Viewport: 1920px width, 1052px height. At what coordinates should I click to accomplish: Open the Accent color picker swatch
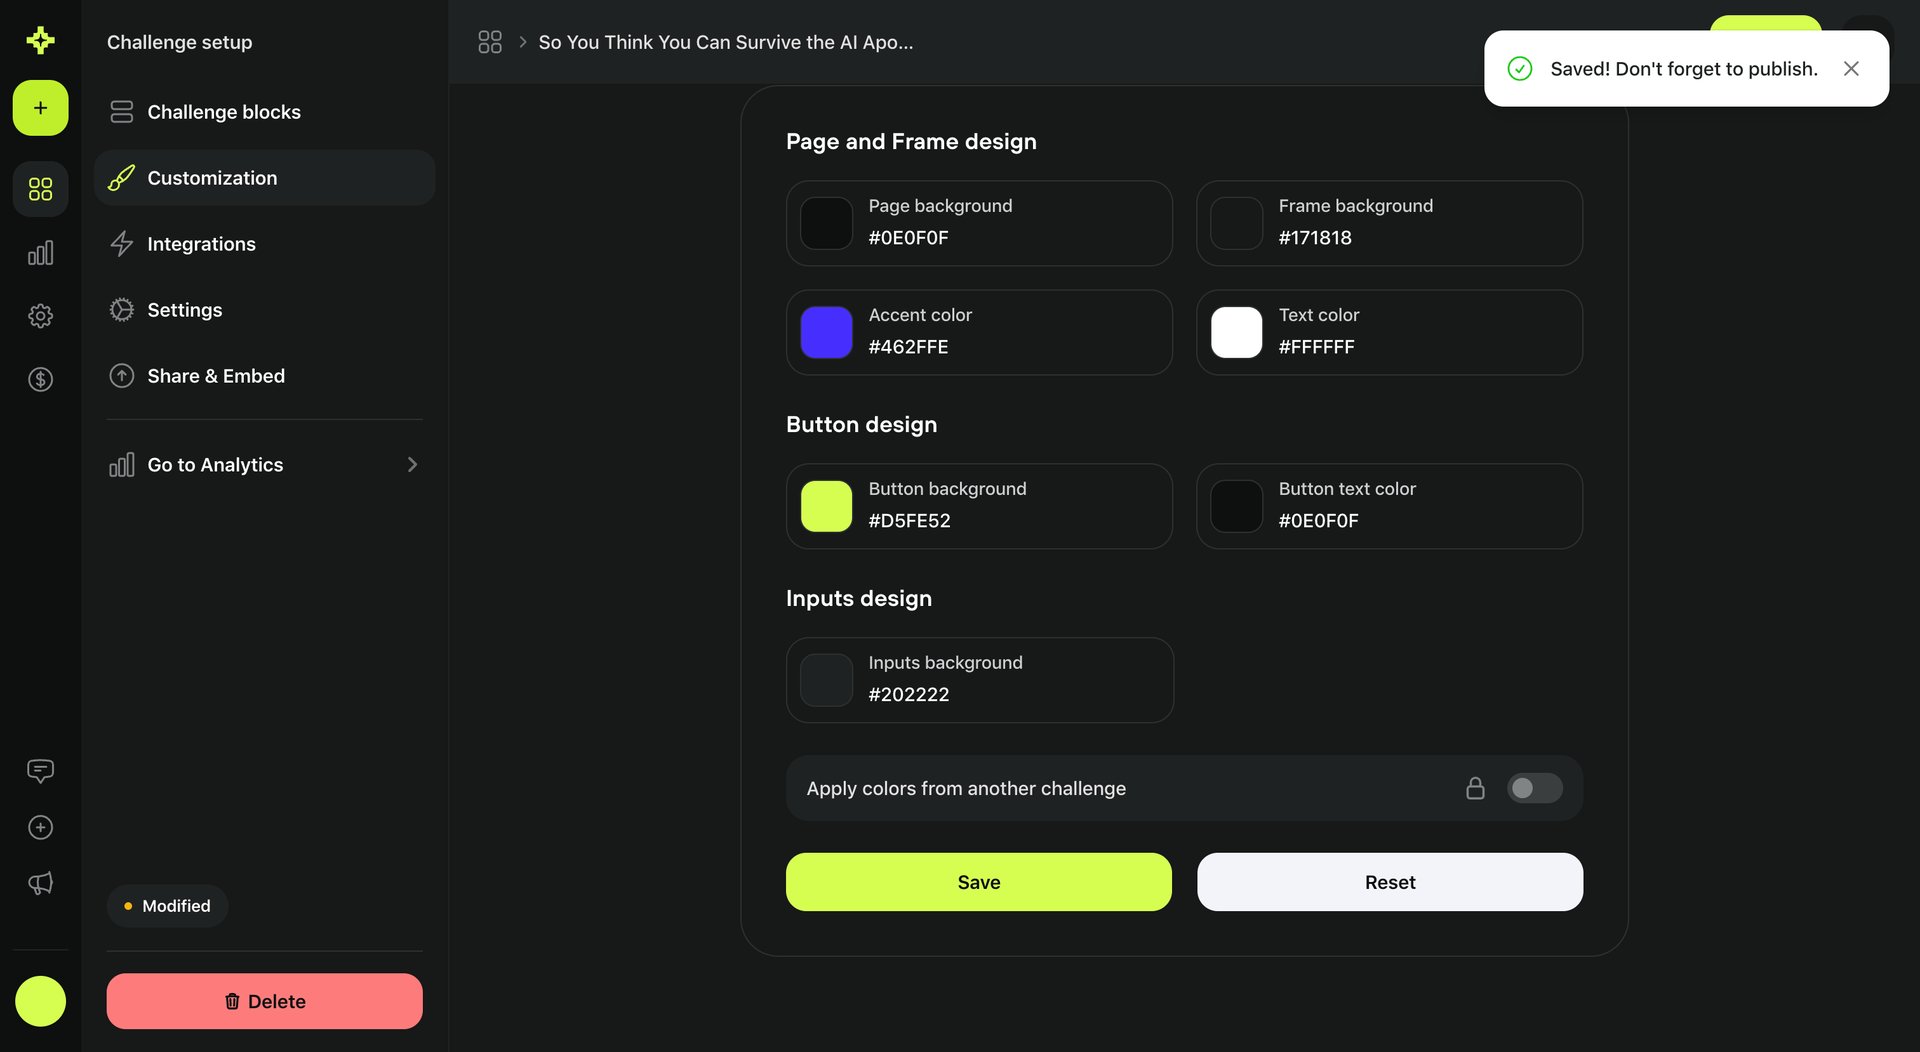coord(825,332)
